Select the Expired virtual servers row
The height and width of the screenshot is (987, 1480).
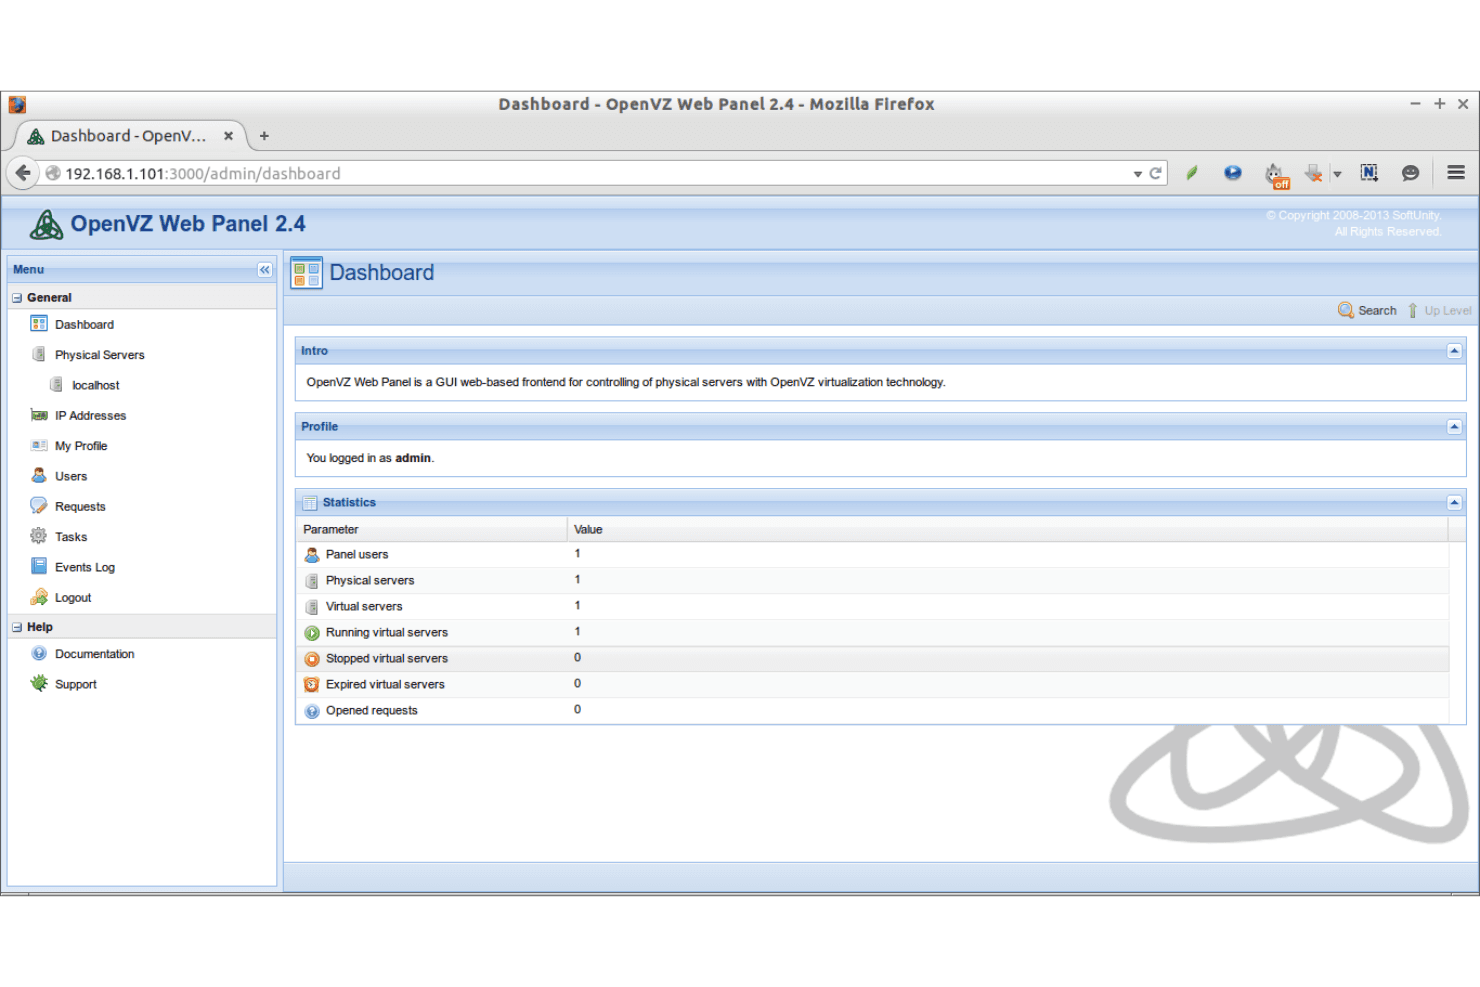pyautogui.click(x=872, y=685)
